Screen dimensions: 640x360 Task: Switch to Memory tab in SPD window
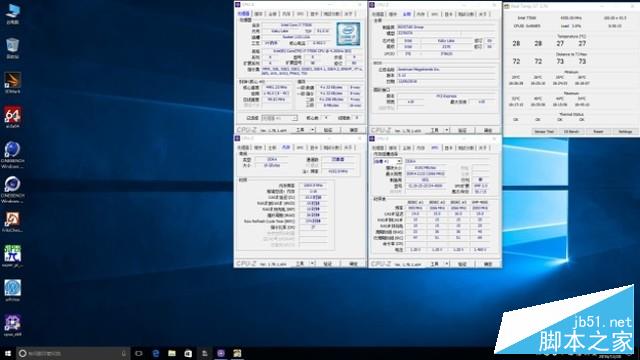click(421, 148)
